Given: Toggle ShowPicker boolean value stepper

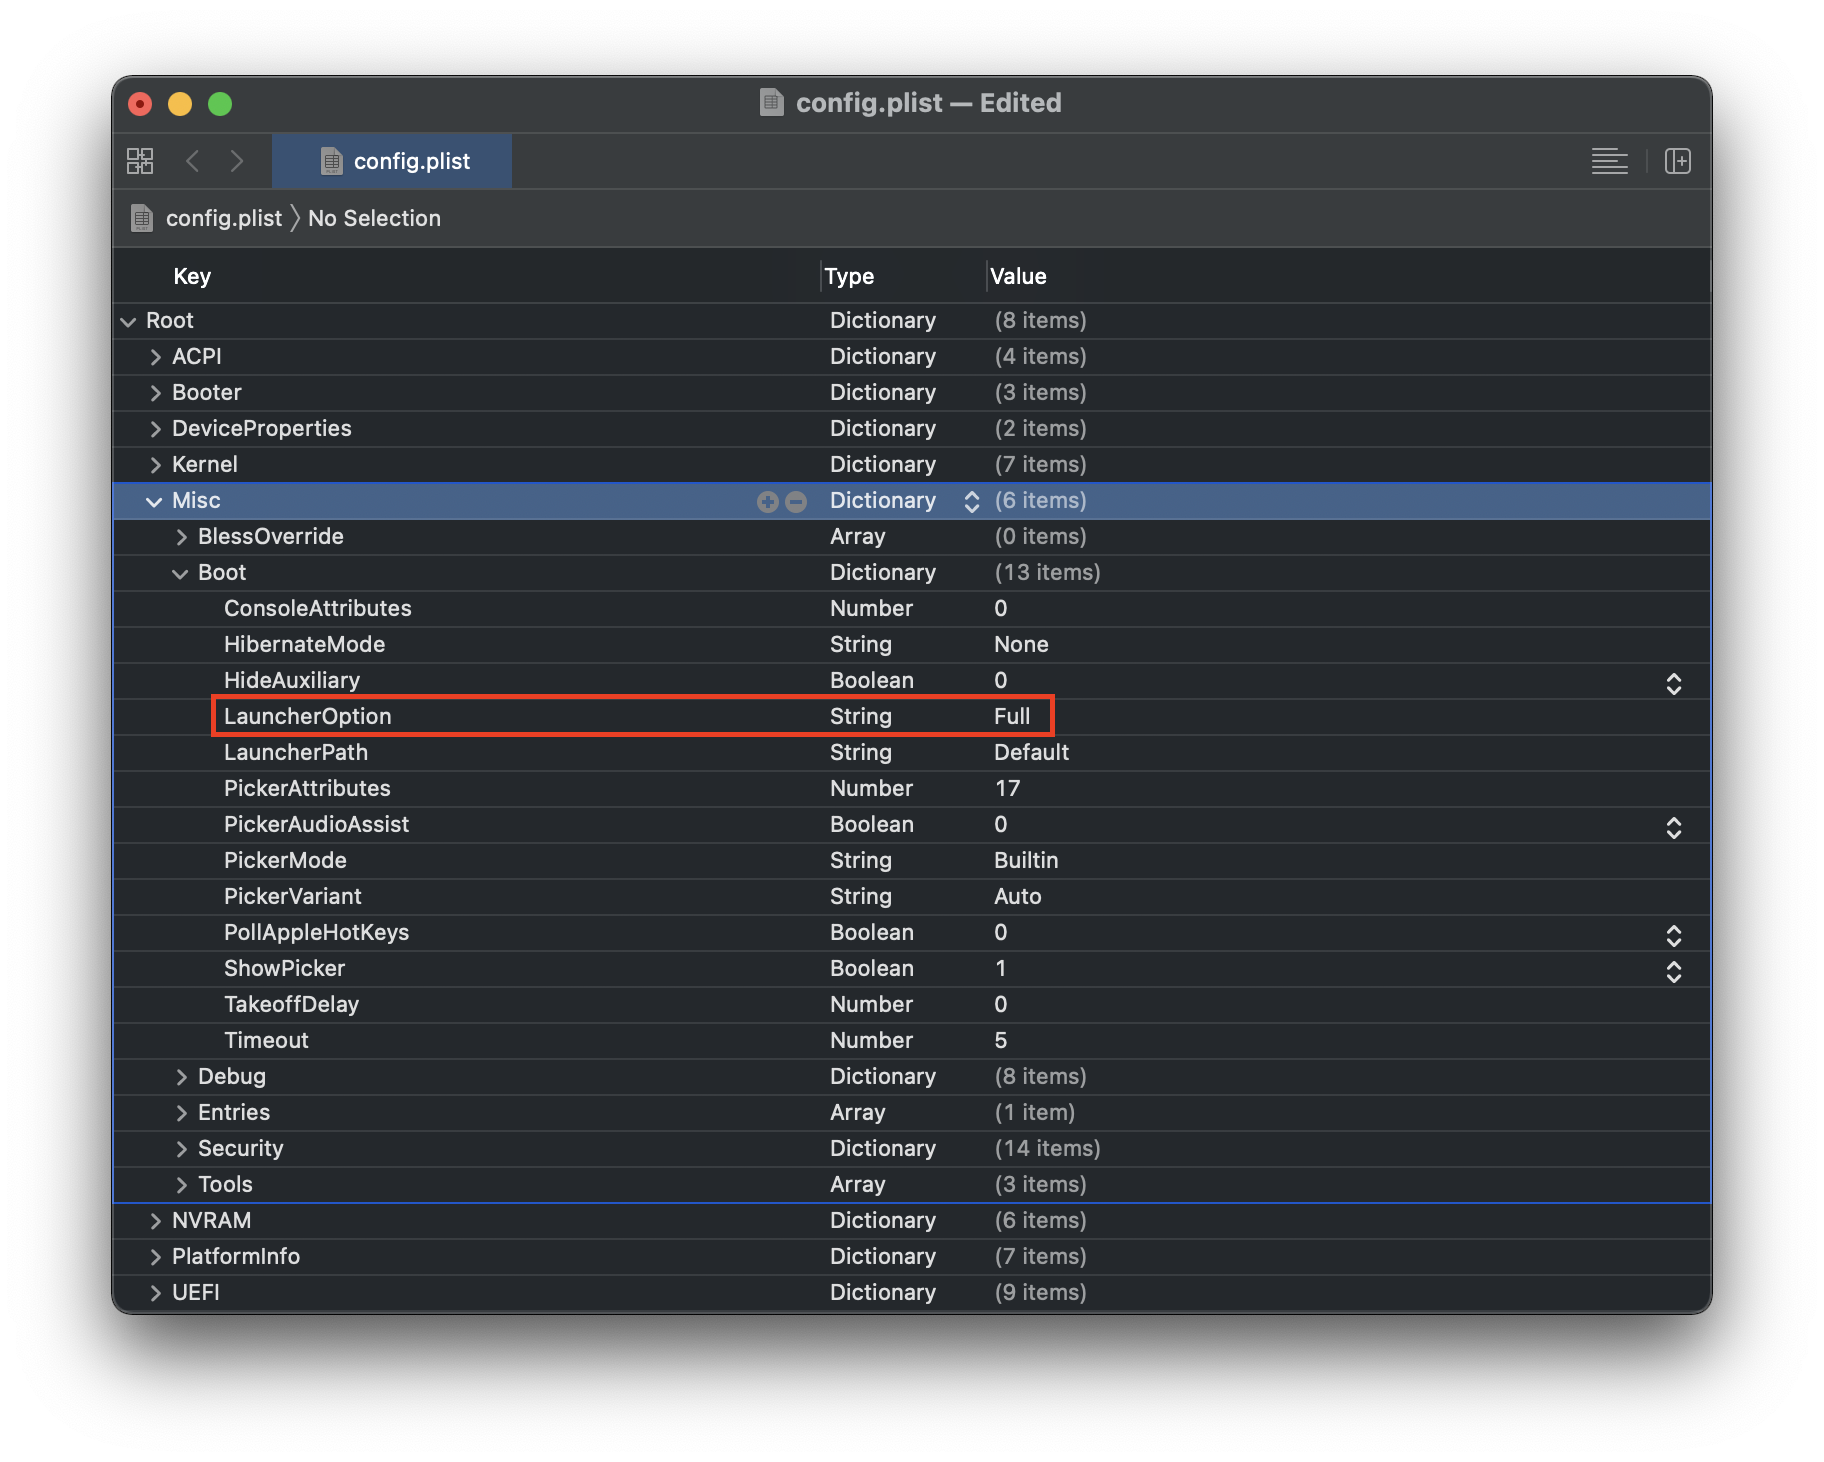Looking at the screenshot, I should click(x=1673, y=972).
